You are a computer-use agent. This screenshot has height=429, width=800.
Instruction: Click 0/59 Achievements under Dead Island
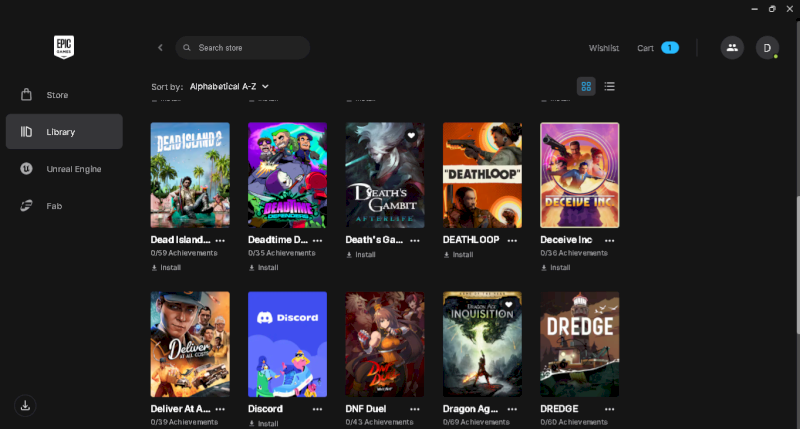point(184,253)
